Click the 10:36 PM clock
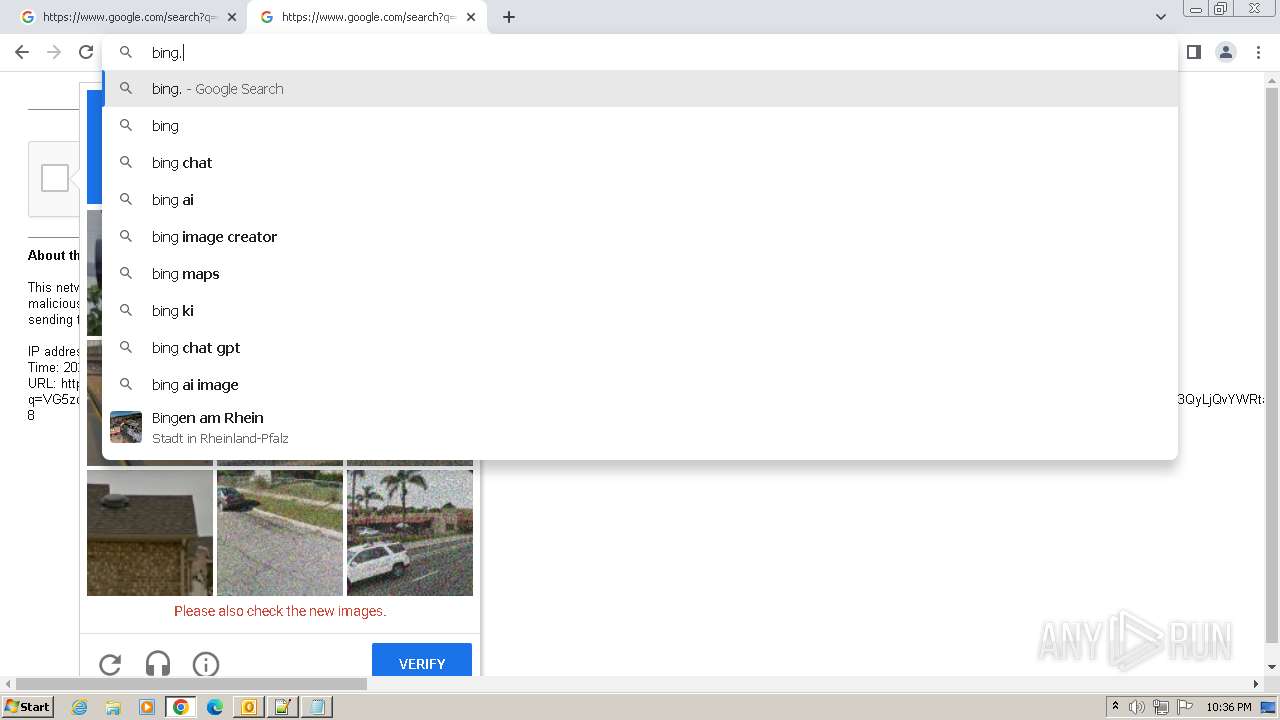Image resolution: width=1280 pixels, height=720 pixels. 1229,707
